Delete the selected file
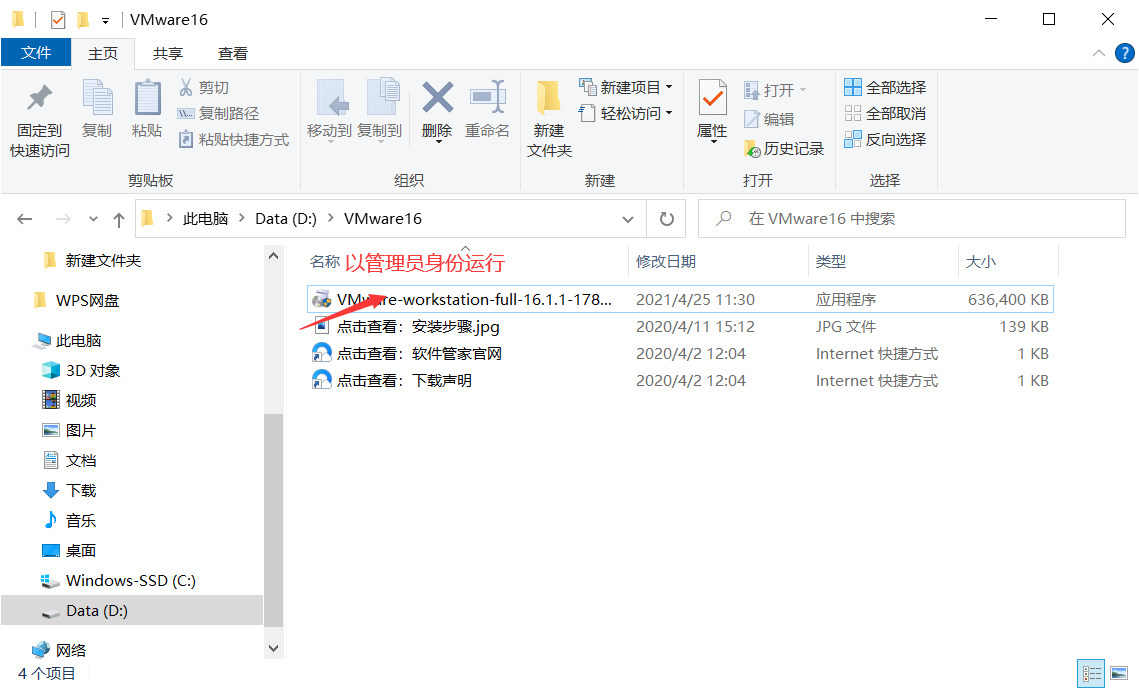The height and width of the screenshot is (689, 1139). [x=437, y=110]
